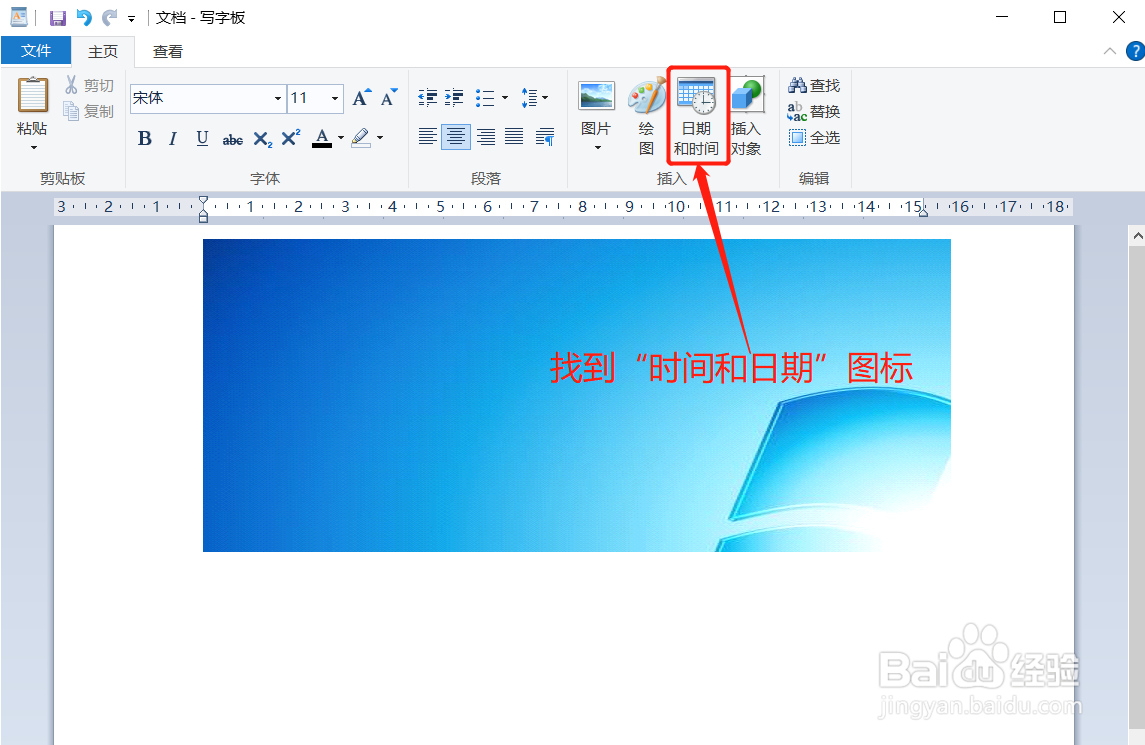Click the WordPad application icon in title bar
This screenshot has width=1145, height=745.
coord(18,17)
